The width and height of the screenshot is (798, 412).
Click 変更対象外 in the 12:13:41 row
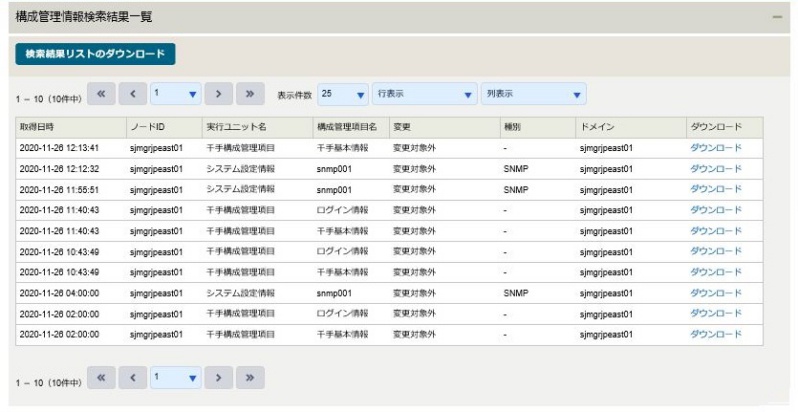(x=414, y=148)
